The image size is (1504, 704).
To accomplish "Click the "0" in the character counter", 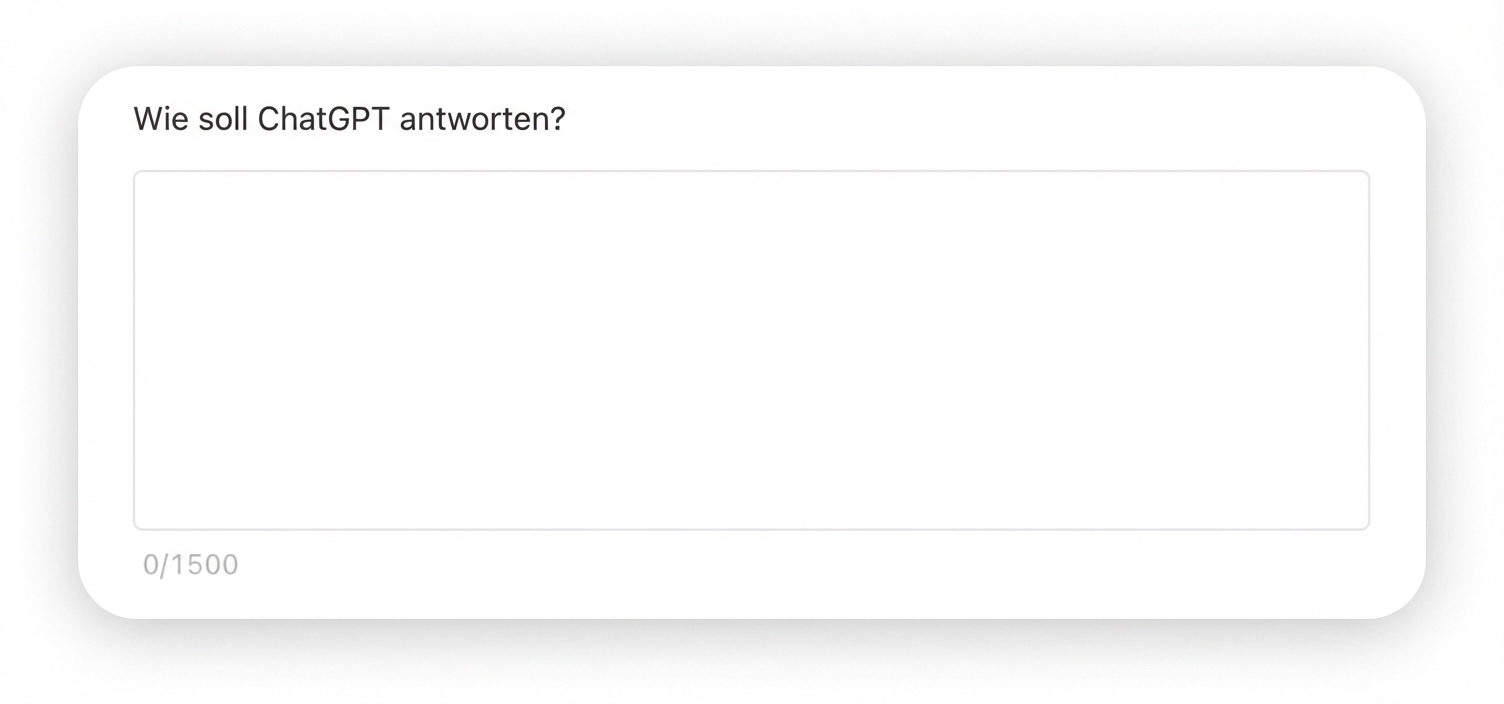I will 151,565.
